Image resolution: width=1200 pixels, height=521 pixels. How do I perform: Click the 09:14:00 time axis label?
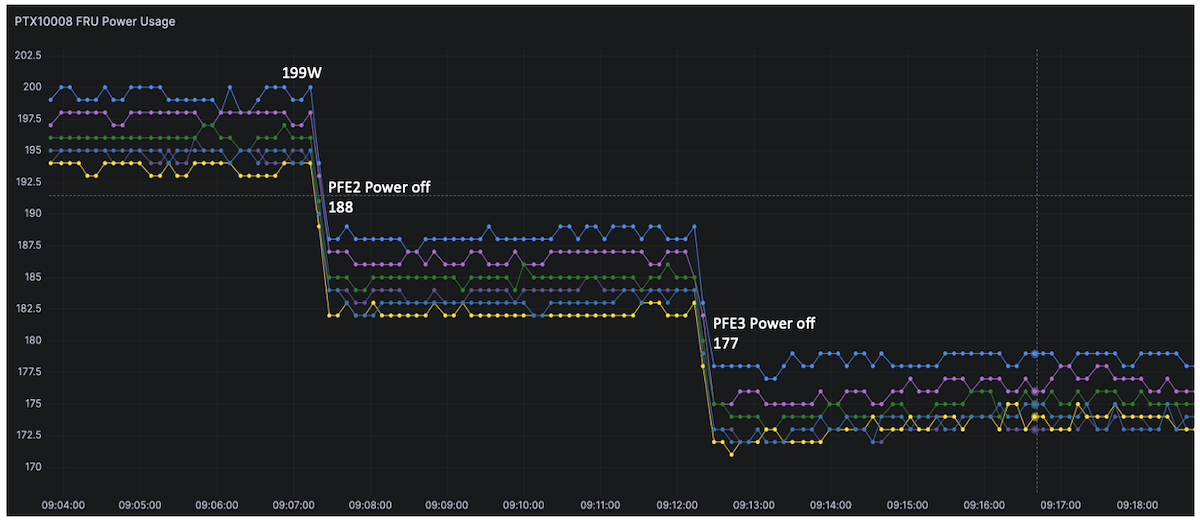point(831,506)
